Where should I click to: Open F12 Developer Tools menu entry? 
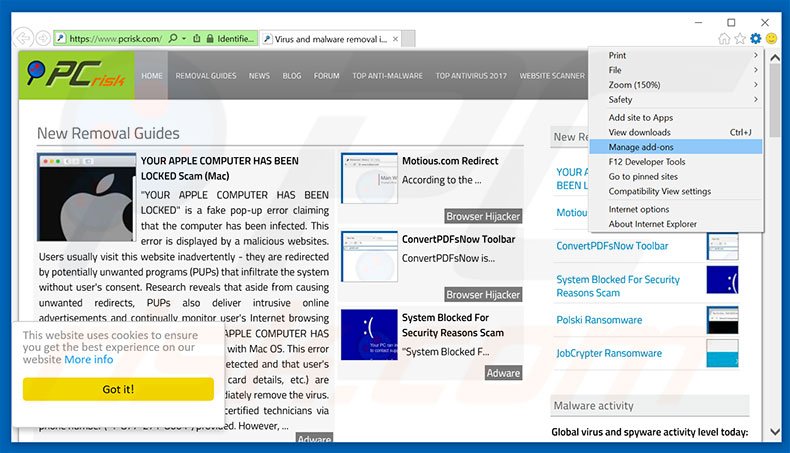point(647,162)
